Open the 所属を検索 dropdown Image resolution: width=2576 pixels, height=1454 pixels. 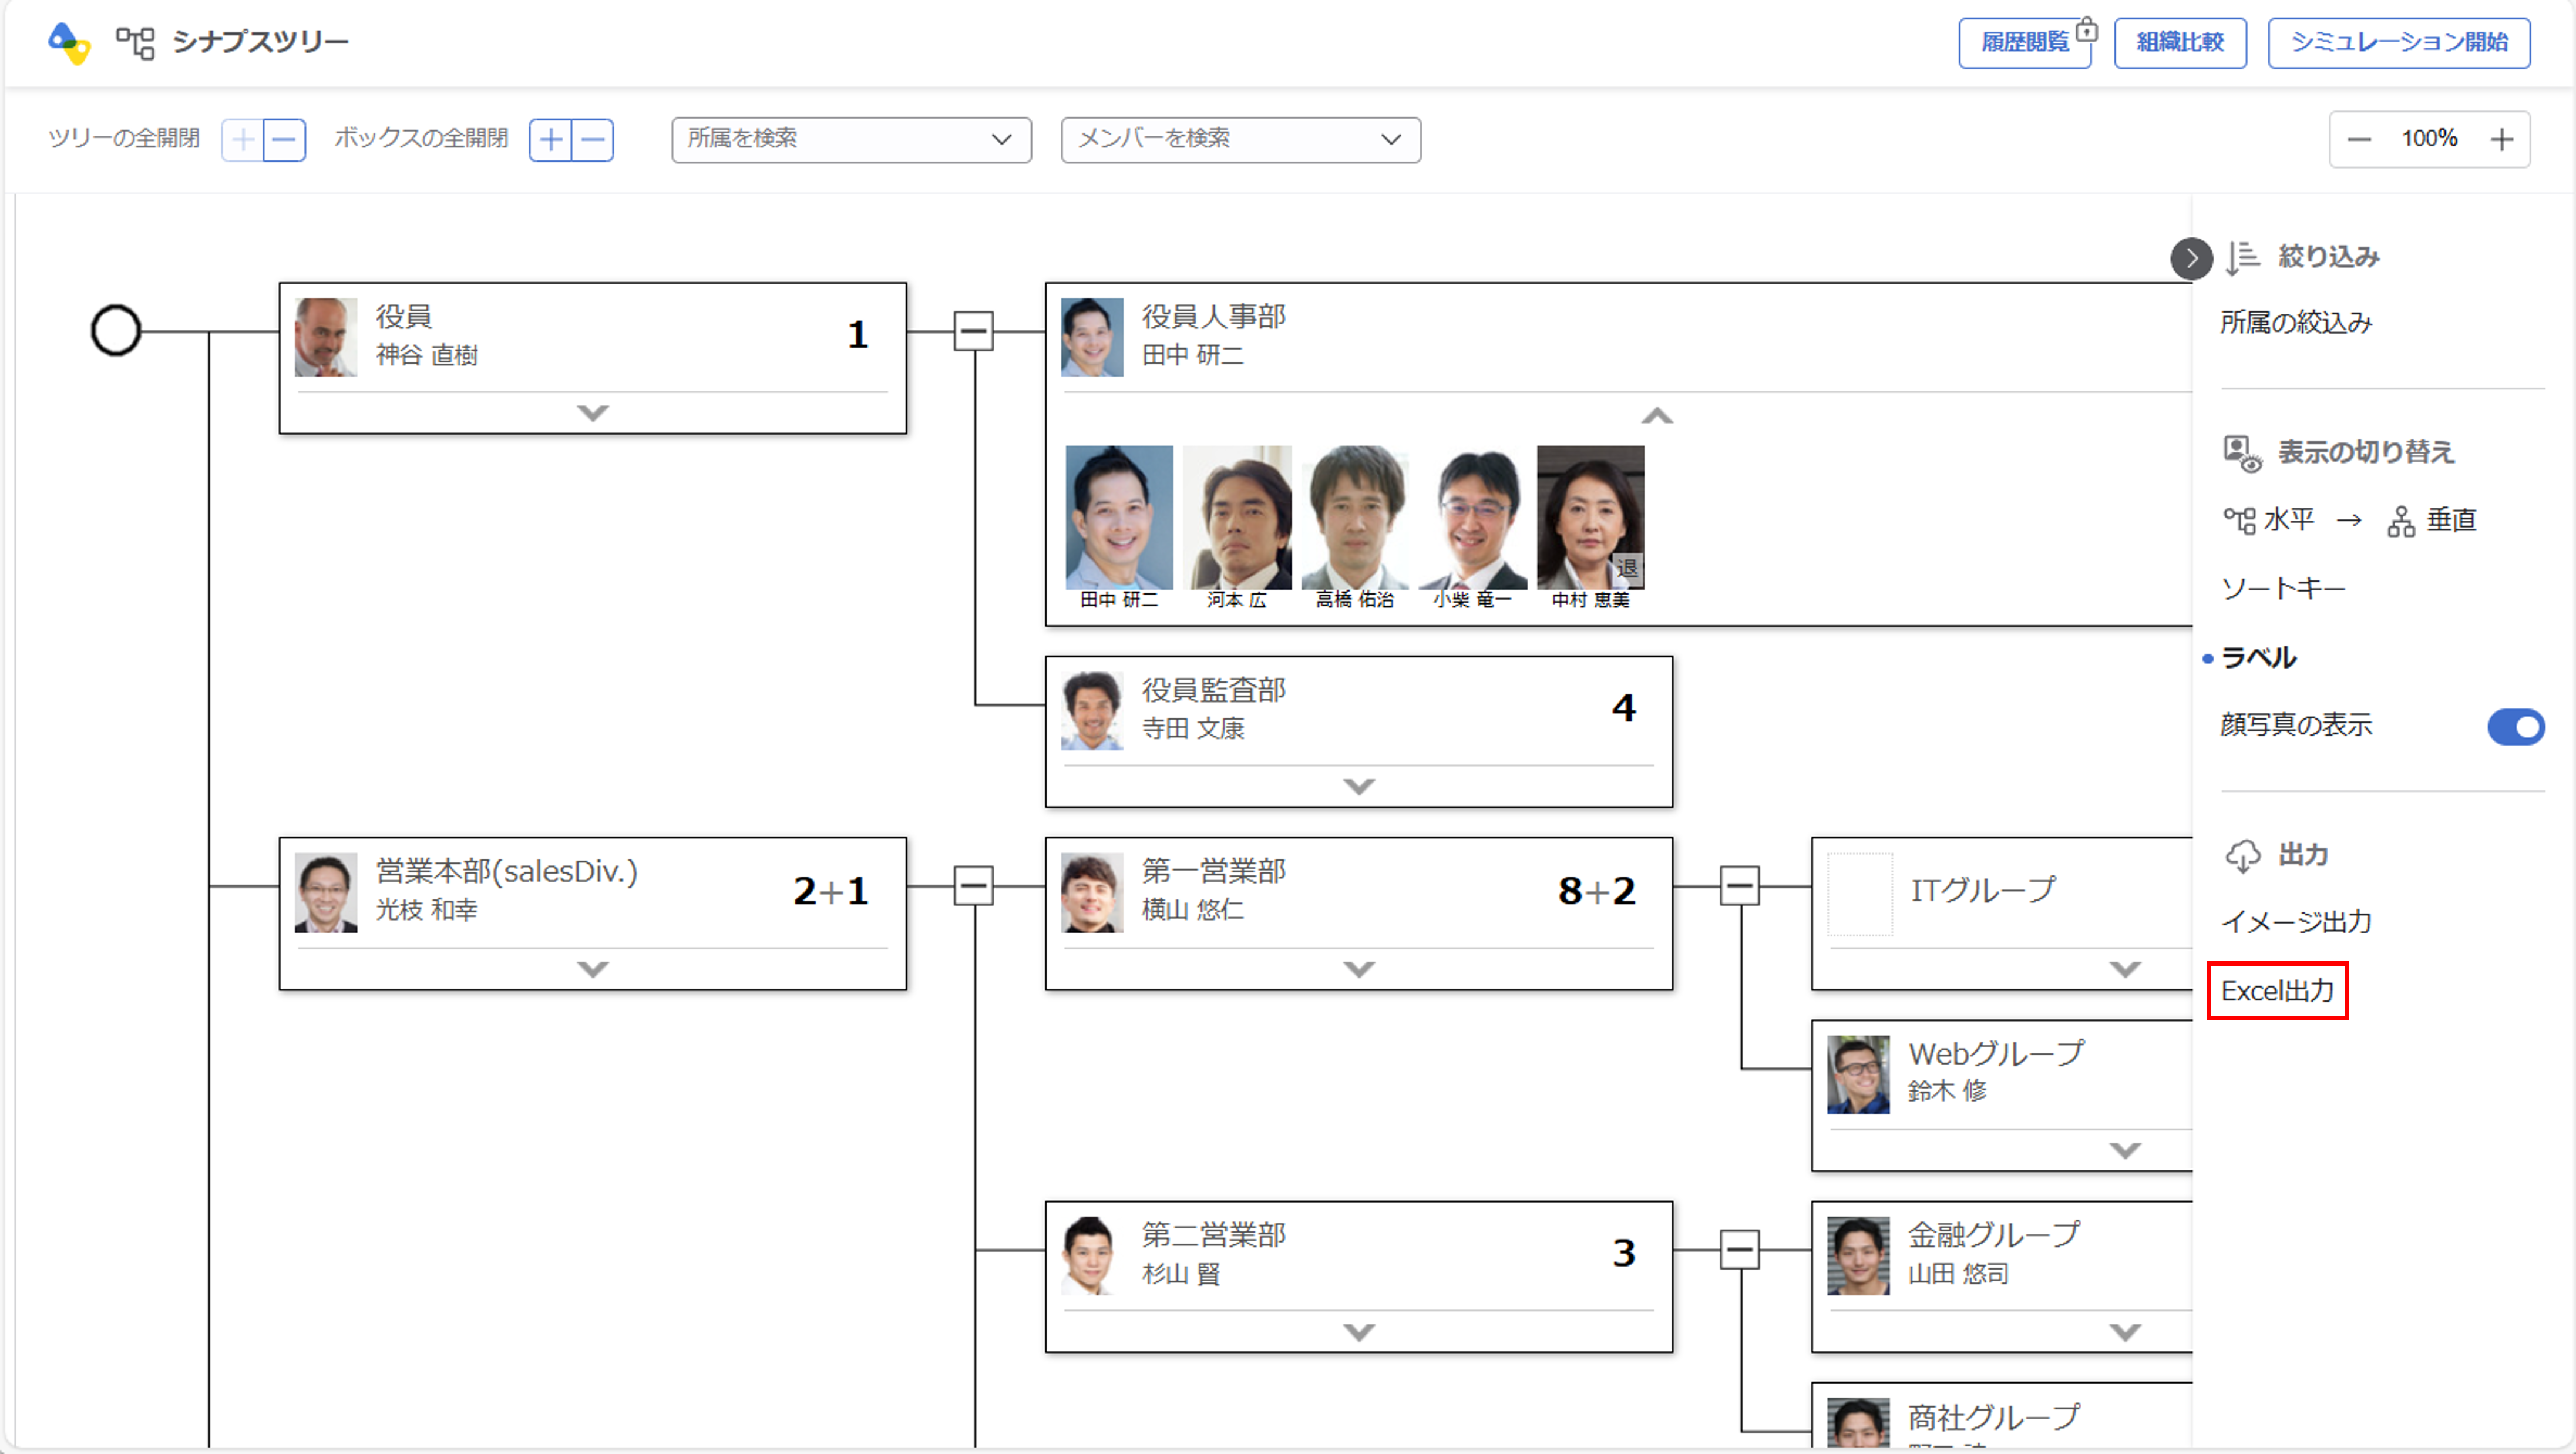(x=851, y=140)
